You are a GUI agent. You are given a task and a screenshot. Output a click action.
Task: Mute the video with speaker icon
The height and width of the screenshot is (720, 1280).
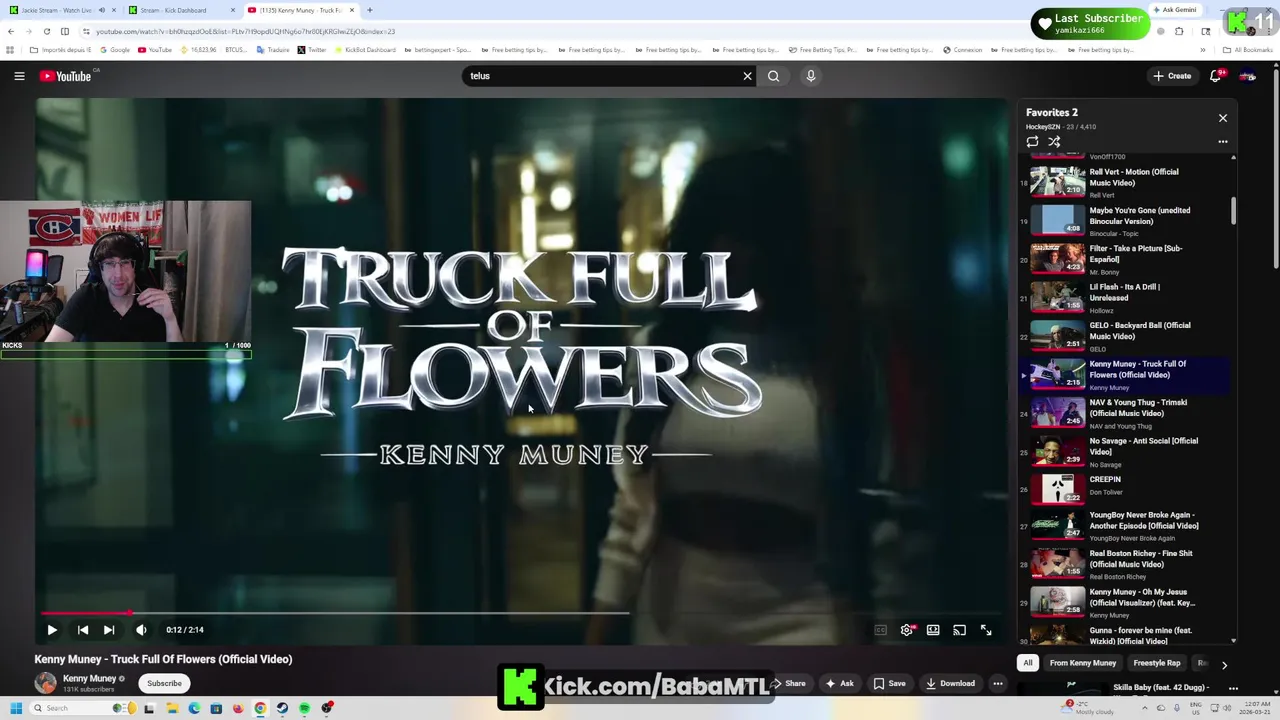(x=141, y=630)
